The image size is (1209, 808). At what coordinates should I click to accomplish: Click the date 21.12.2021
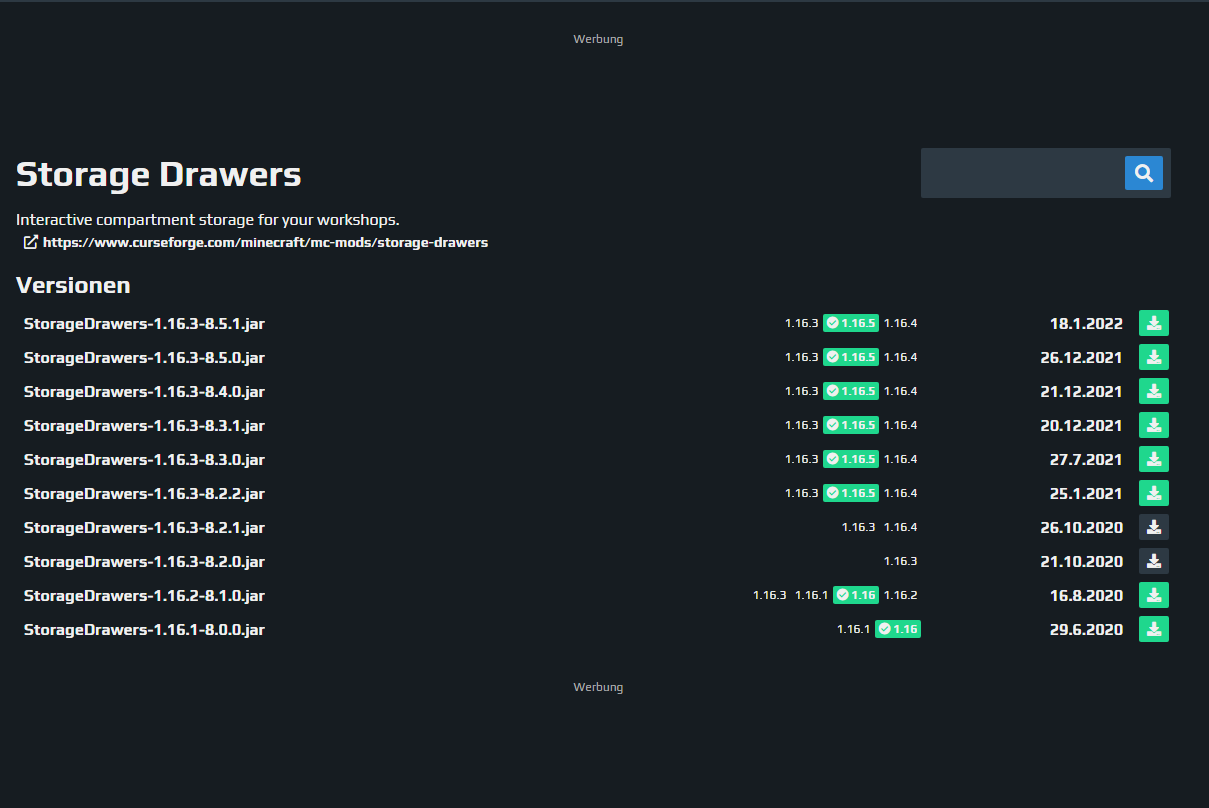click(1081, 391)
